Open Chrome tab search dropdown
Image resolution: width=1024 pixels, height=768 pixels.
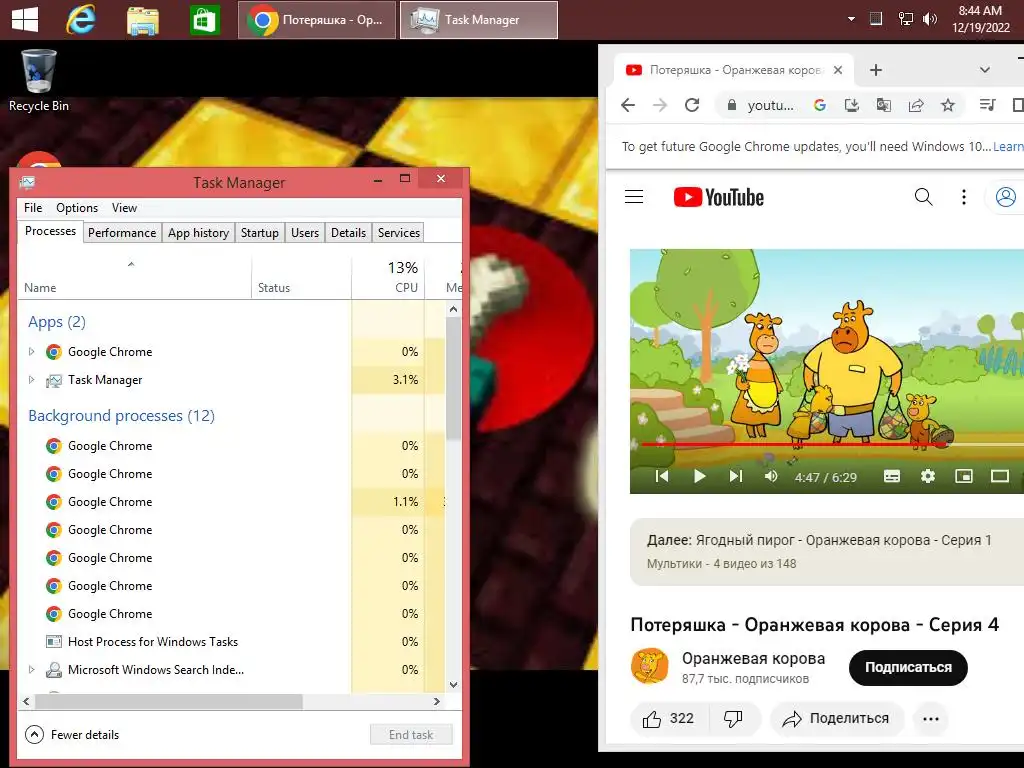tap(985, 70)
